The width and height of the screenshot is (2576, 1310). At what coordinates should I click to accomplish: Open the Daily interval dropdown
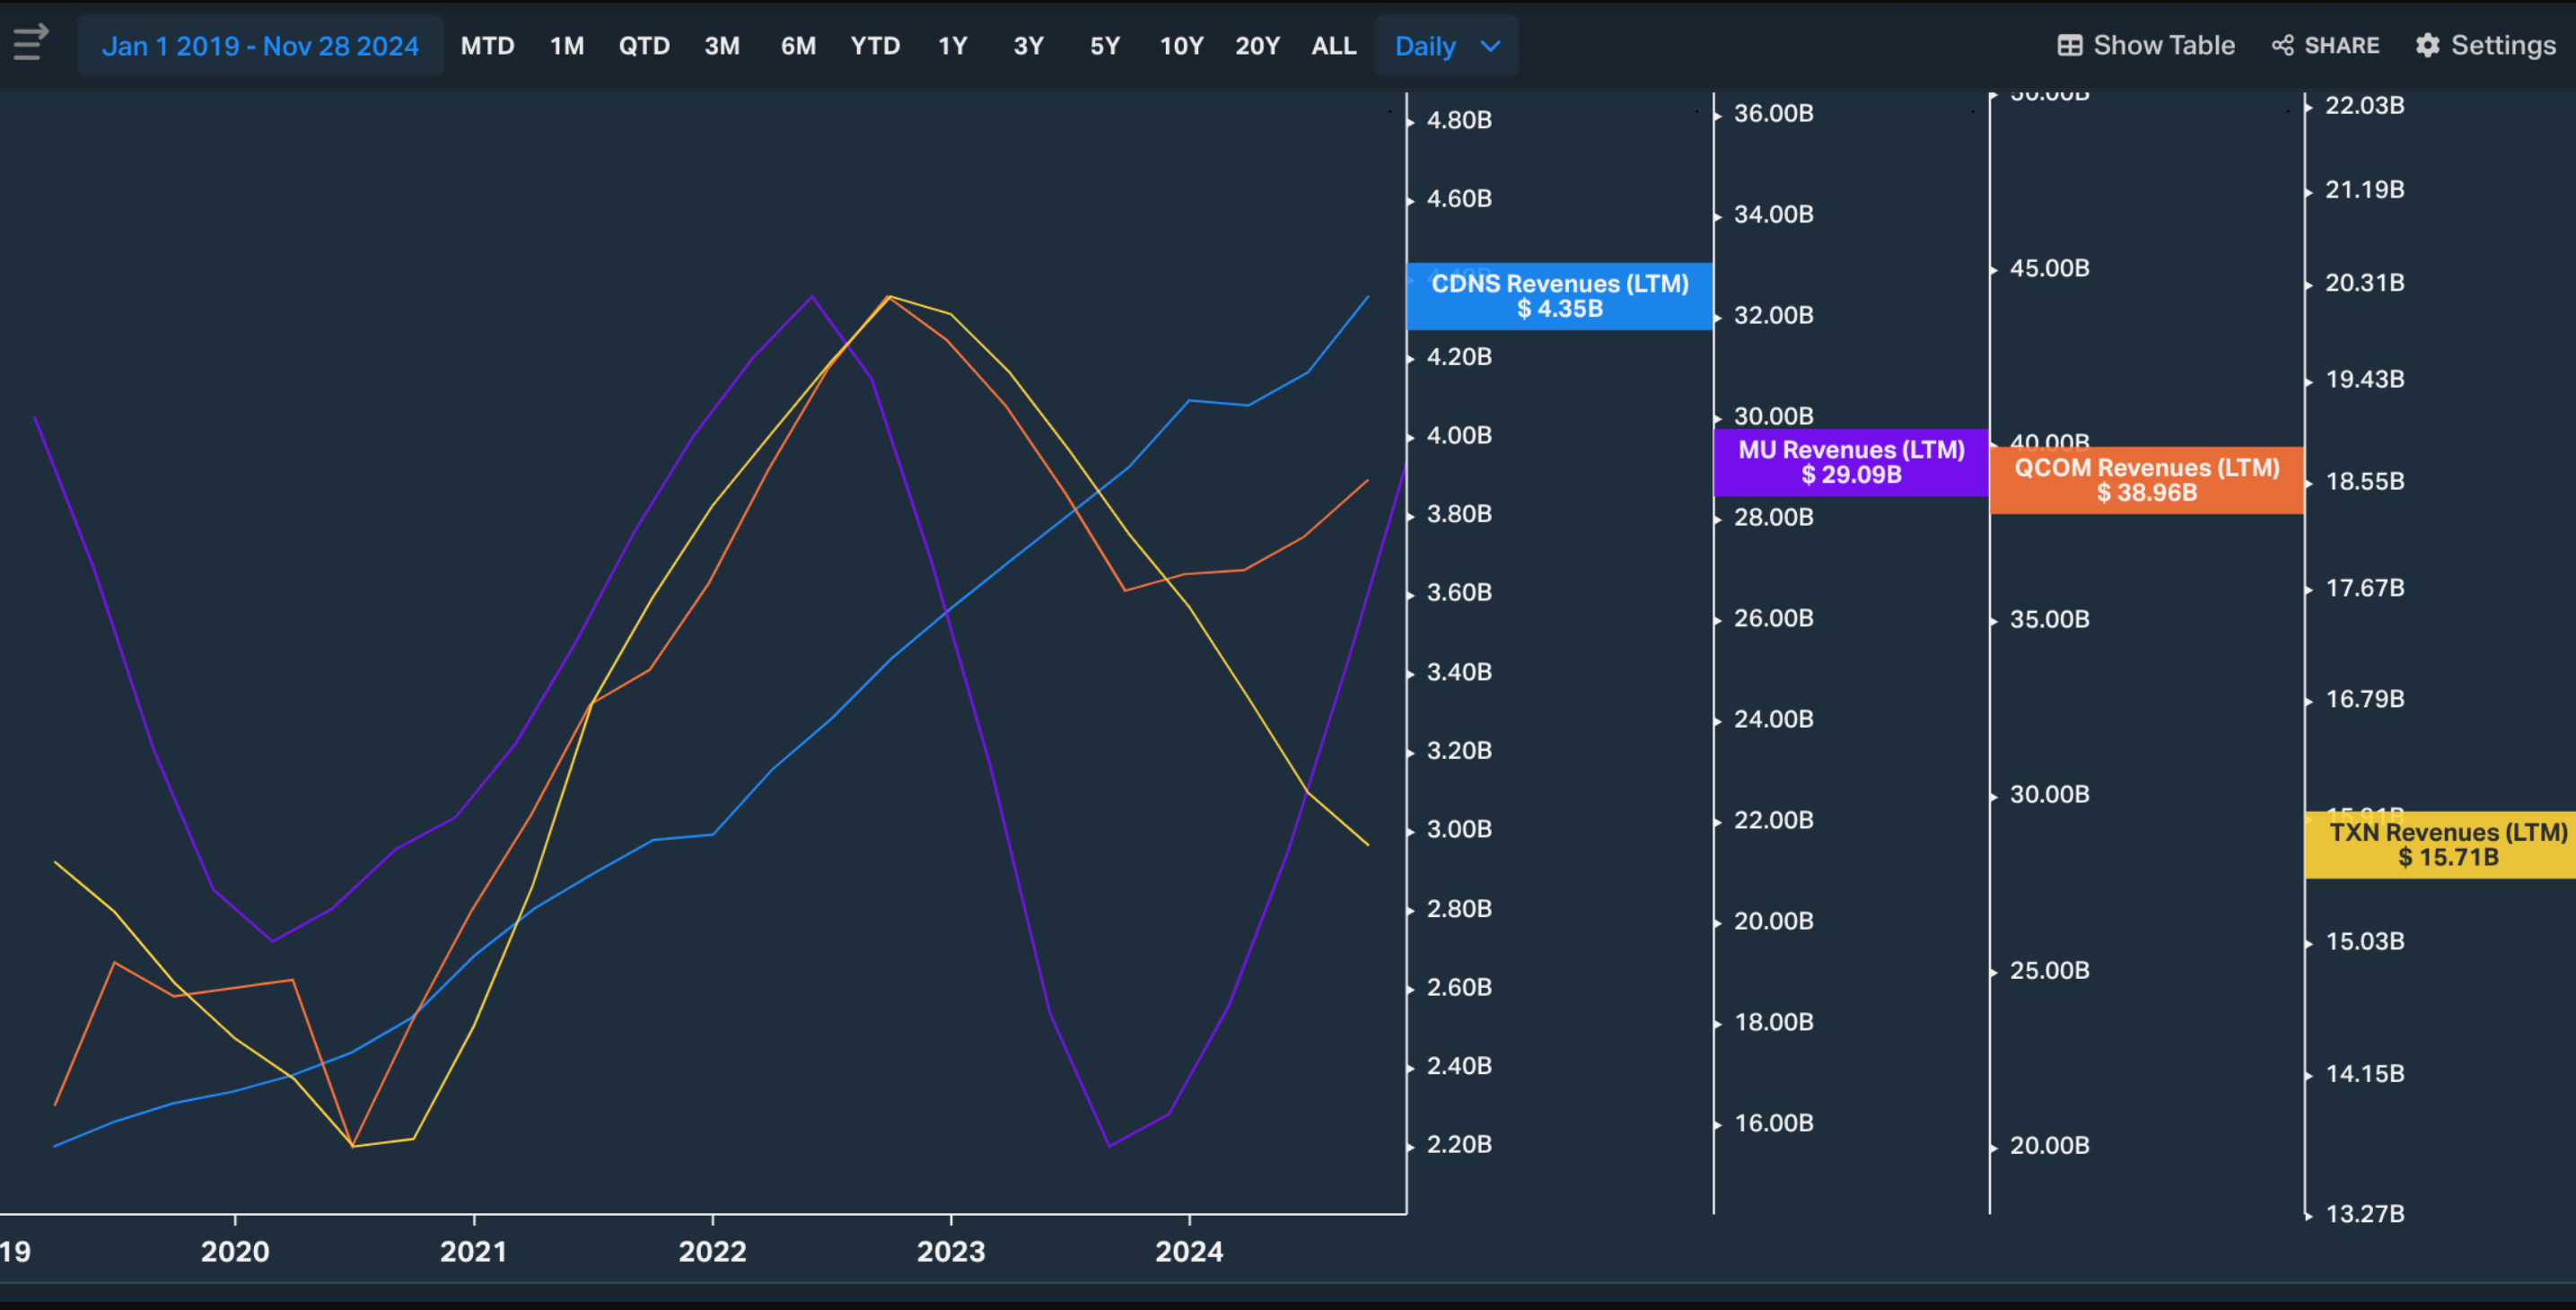[1425, 46]
